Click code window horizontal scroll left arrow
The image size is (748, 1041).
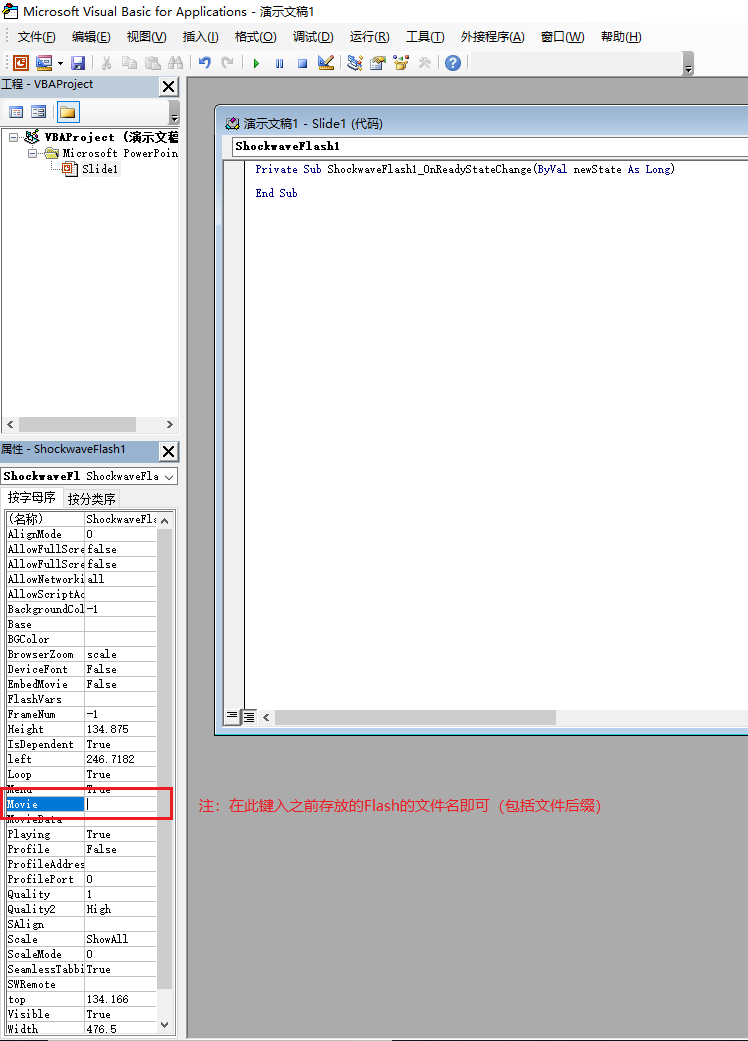[266, 717]
